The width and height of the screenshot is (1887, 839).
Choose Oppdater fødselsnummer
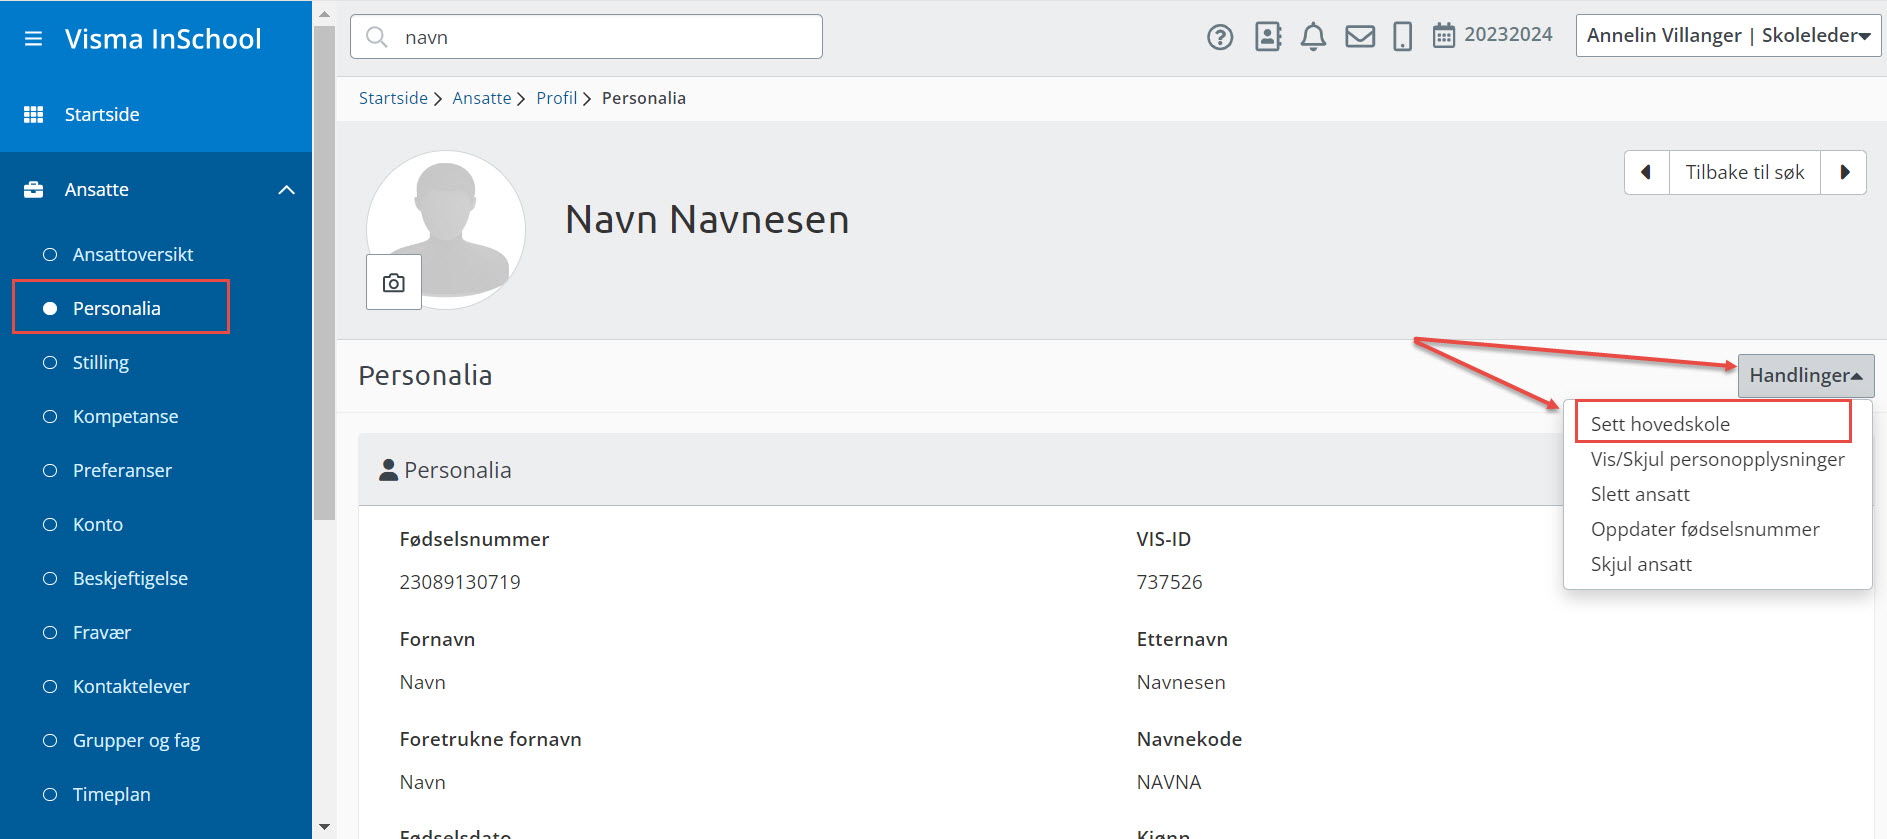tap(1705, 529)
